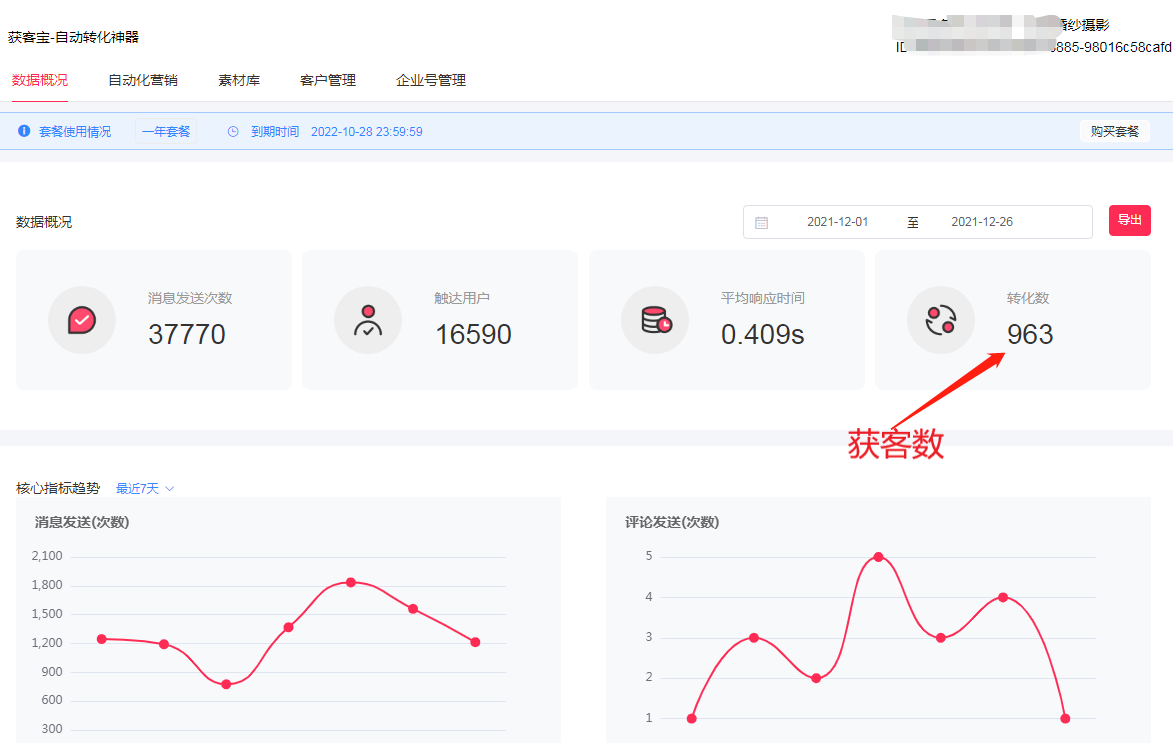Select the 数据概况 tab

(40, 81)
